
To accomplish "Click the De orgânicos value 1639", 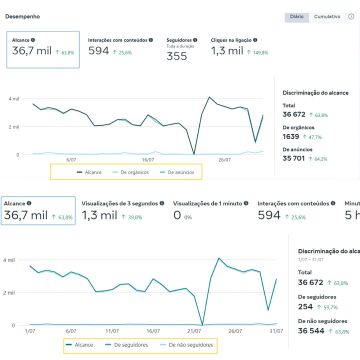I will coord(291,136).
